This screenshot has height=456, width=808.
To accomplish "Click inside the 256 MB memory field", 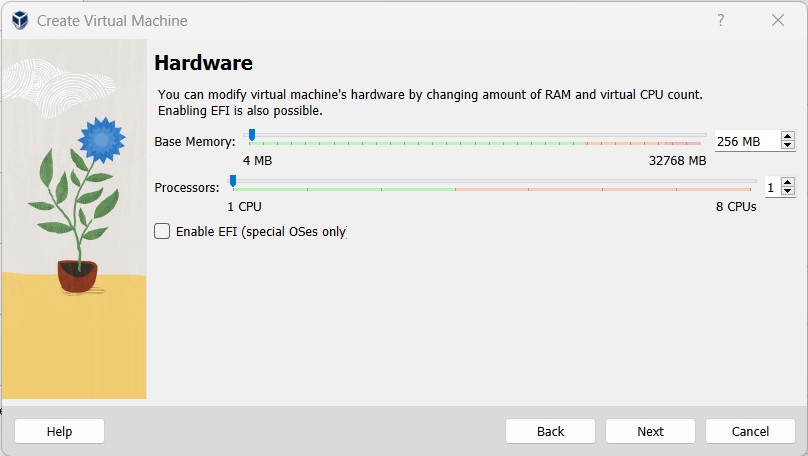I will point(747,141).
